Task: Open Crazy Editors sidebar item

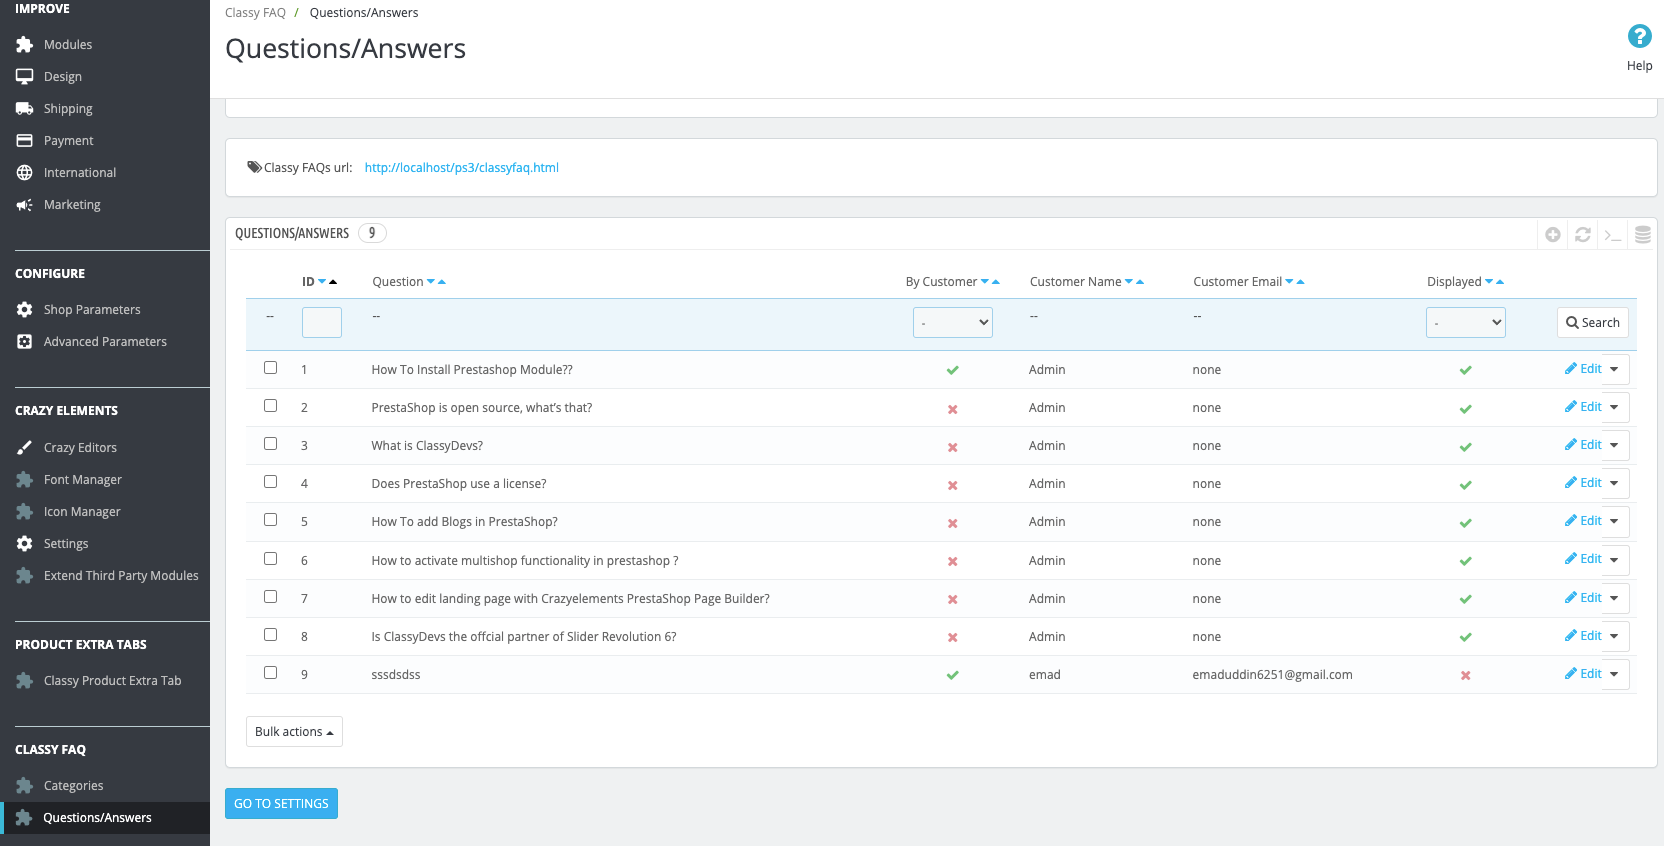Action: [x=80, y=448]
